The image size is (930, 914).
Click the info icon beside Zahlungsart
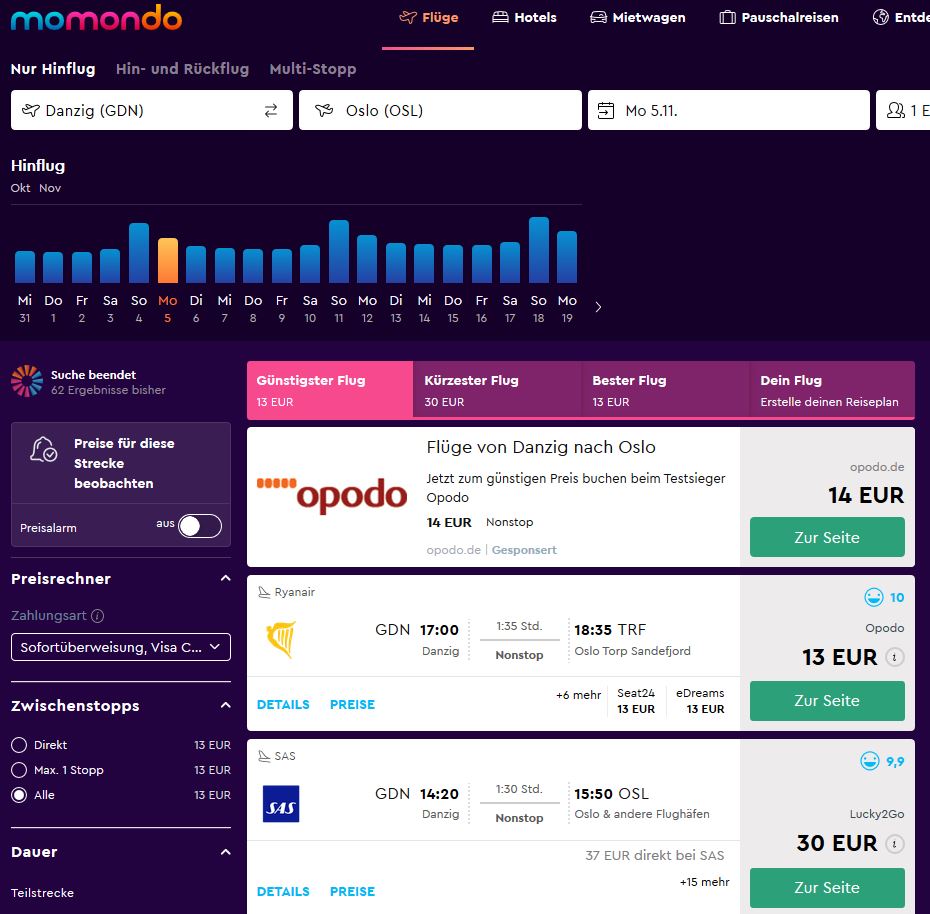tap(97, 616)
